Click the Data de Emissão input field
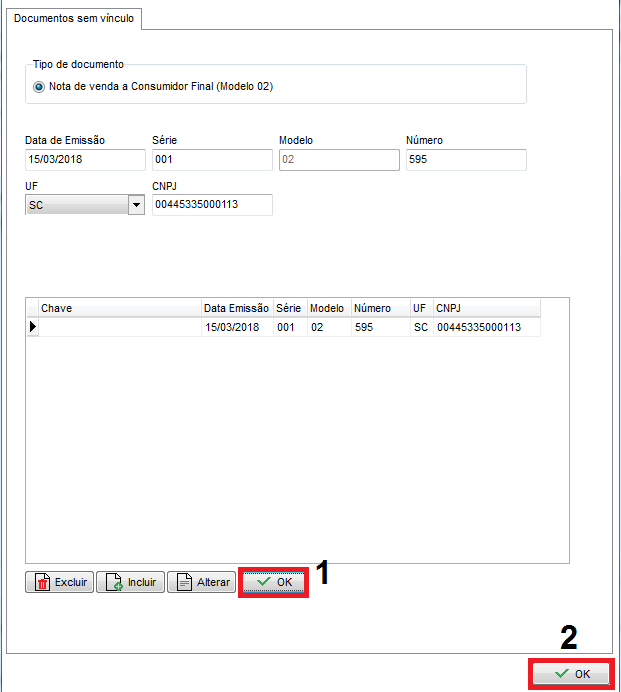 [85, 160]
